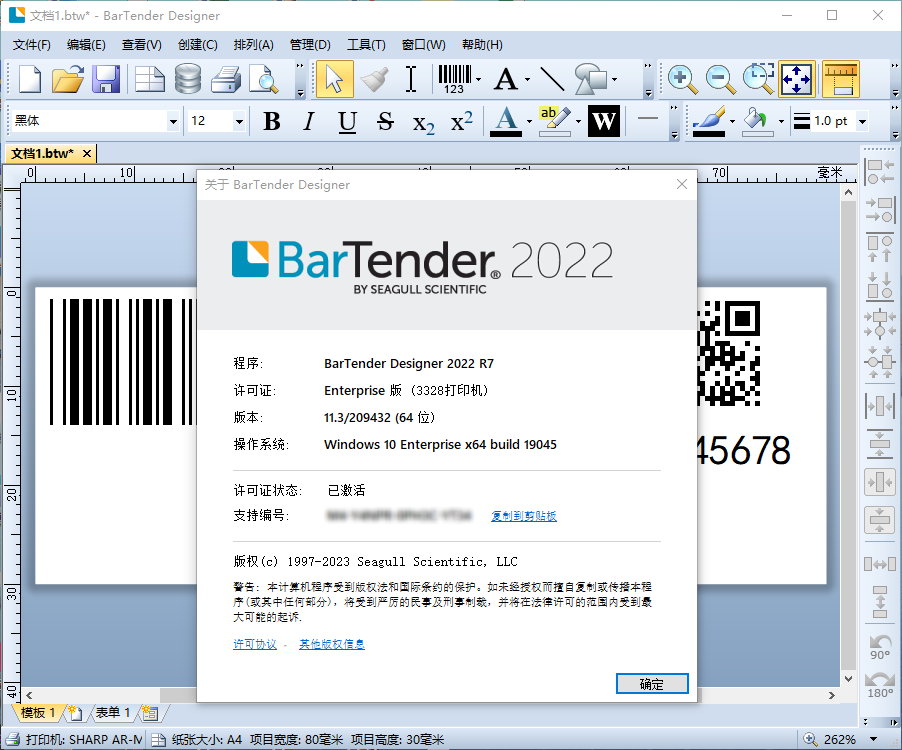Screen dimensions: 902x750
Task: Expand the shapes tool dropdown arrow
Action: coord(615,79)
